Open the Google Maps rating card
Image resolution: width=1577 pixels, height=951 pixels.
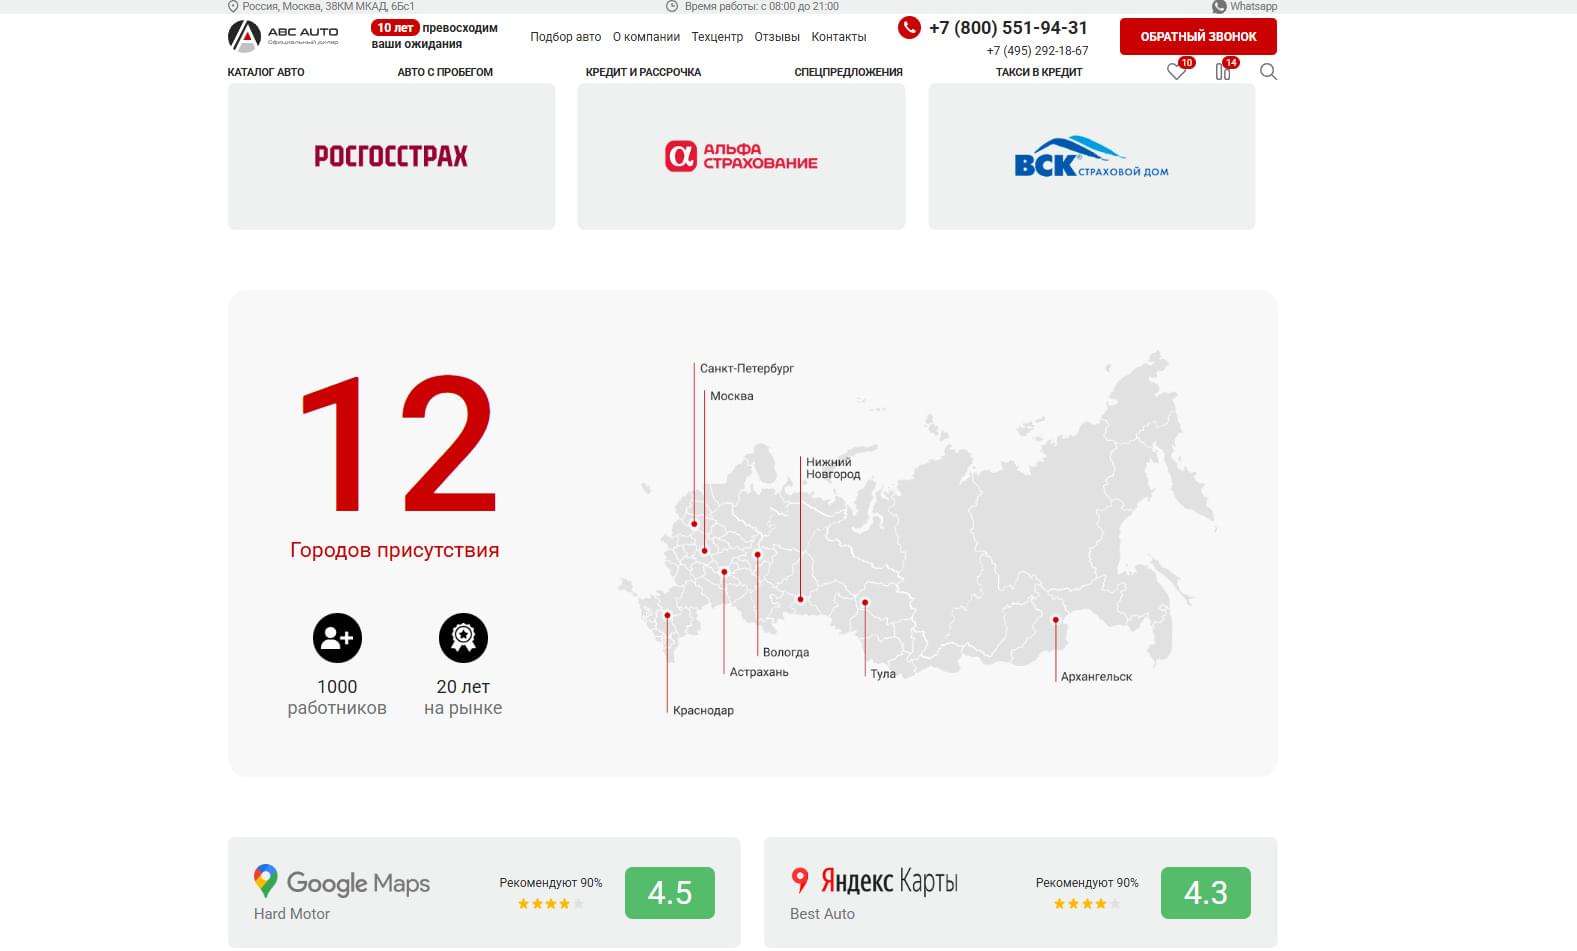tap(484, 892)
